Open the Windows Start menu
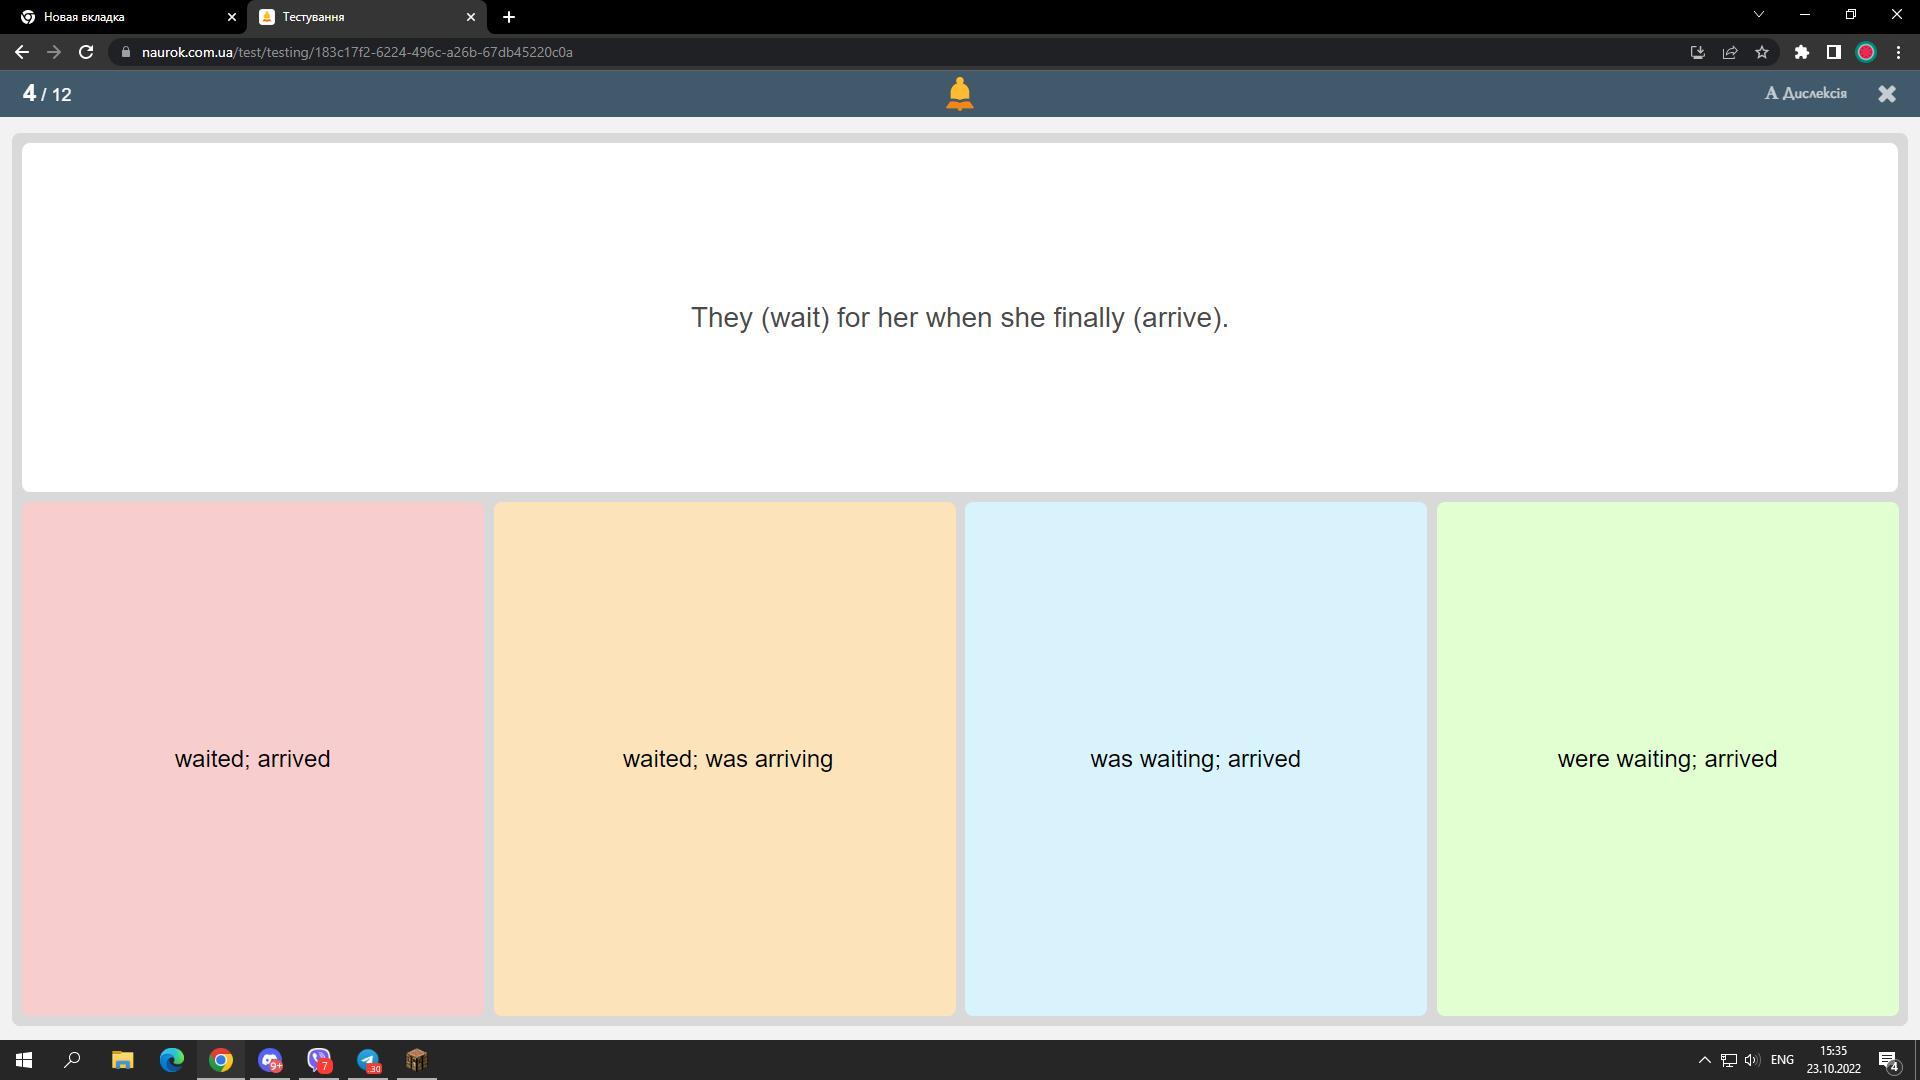 pos(24,1060)
